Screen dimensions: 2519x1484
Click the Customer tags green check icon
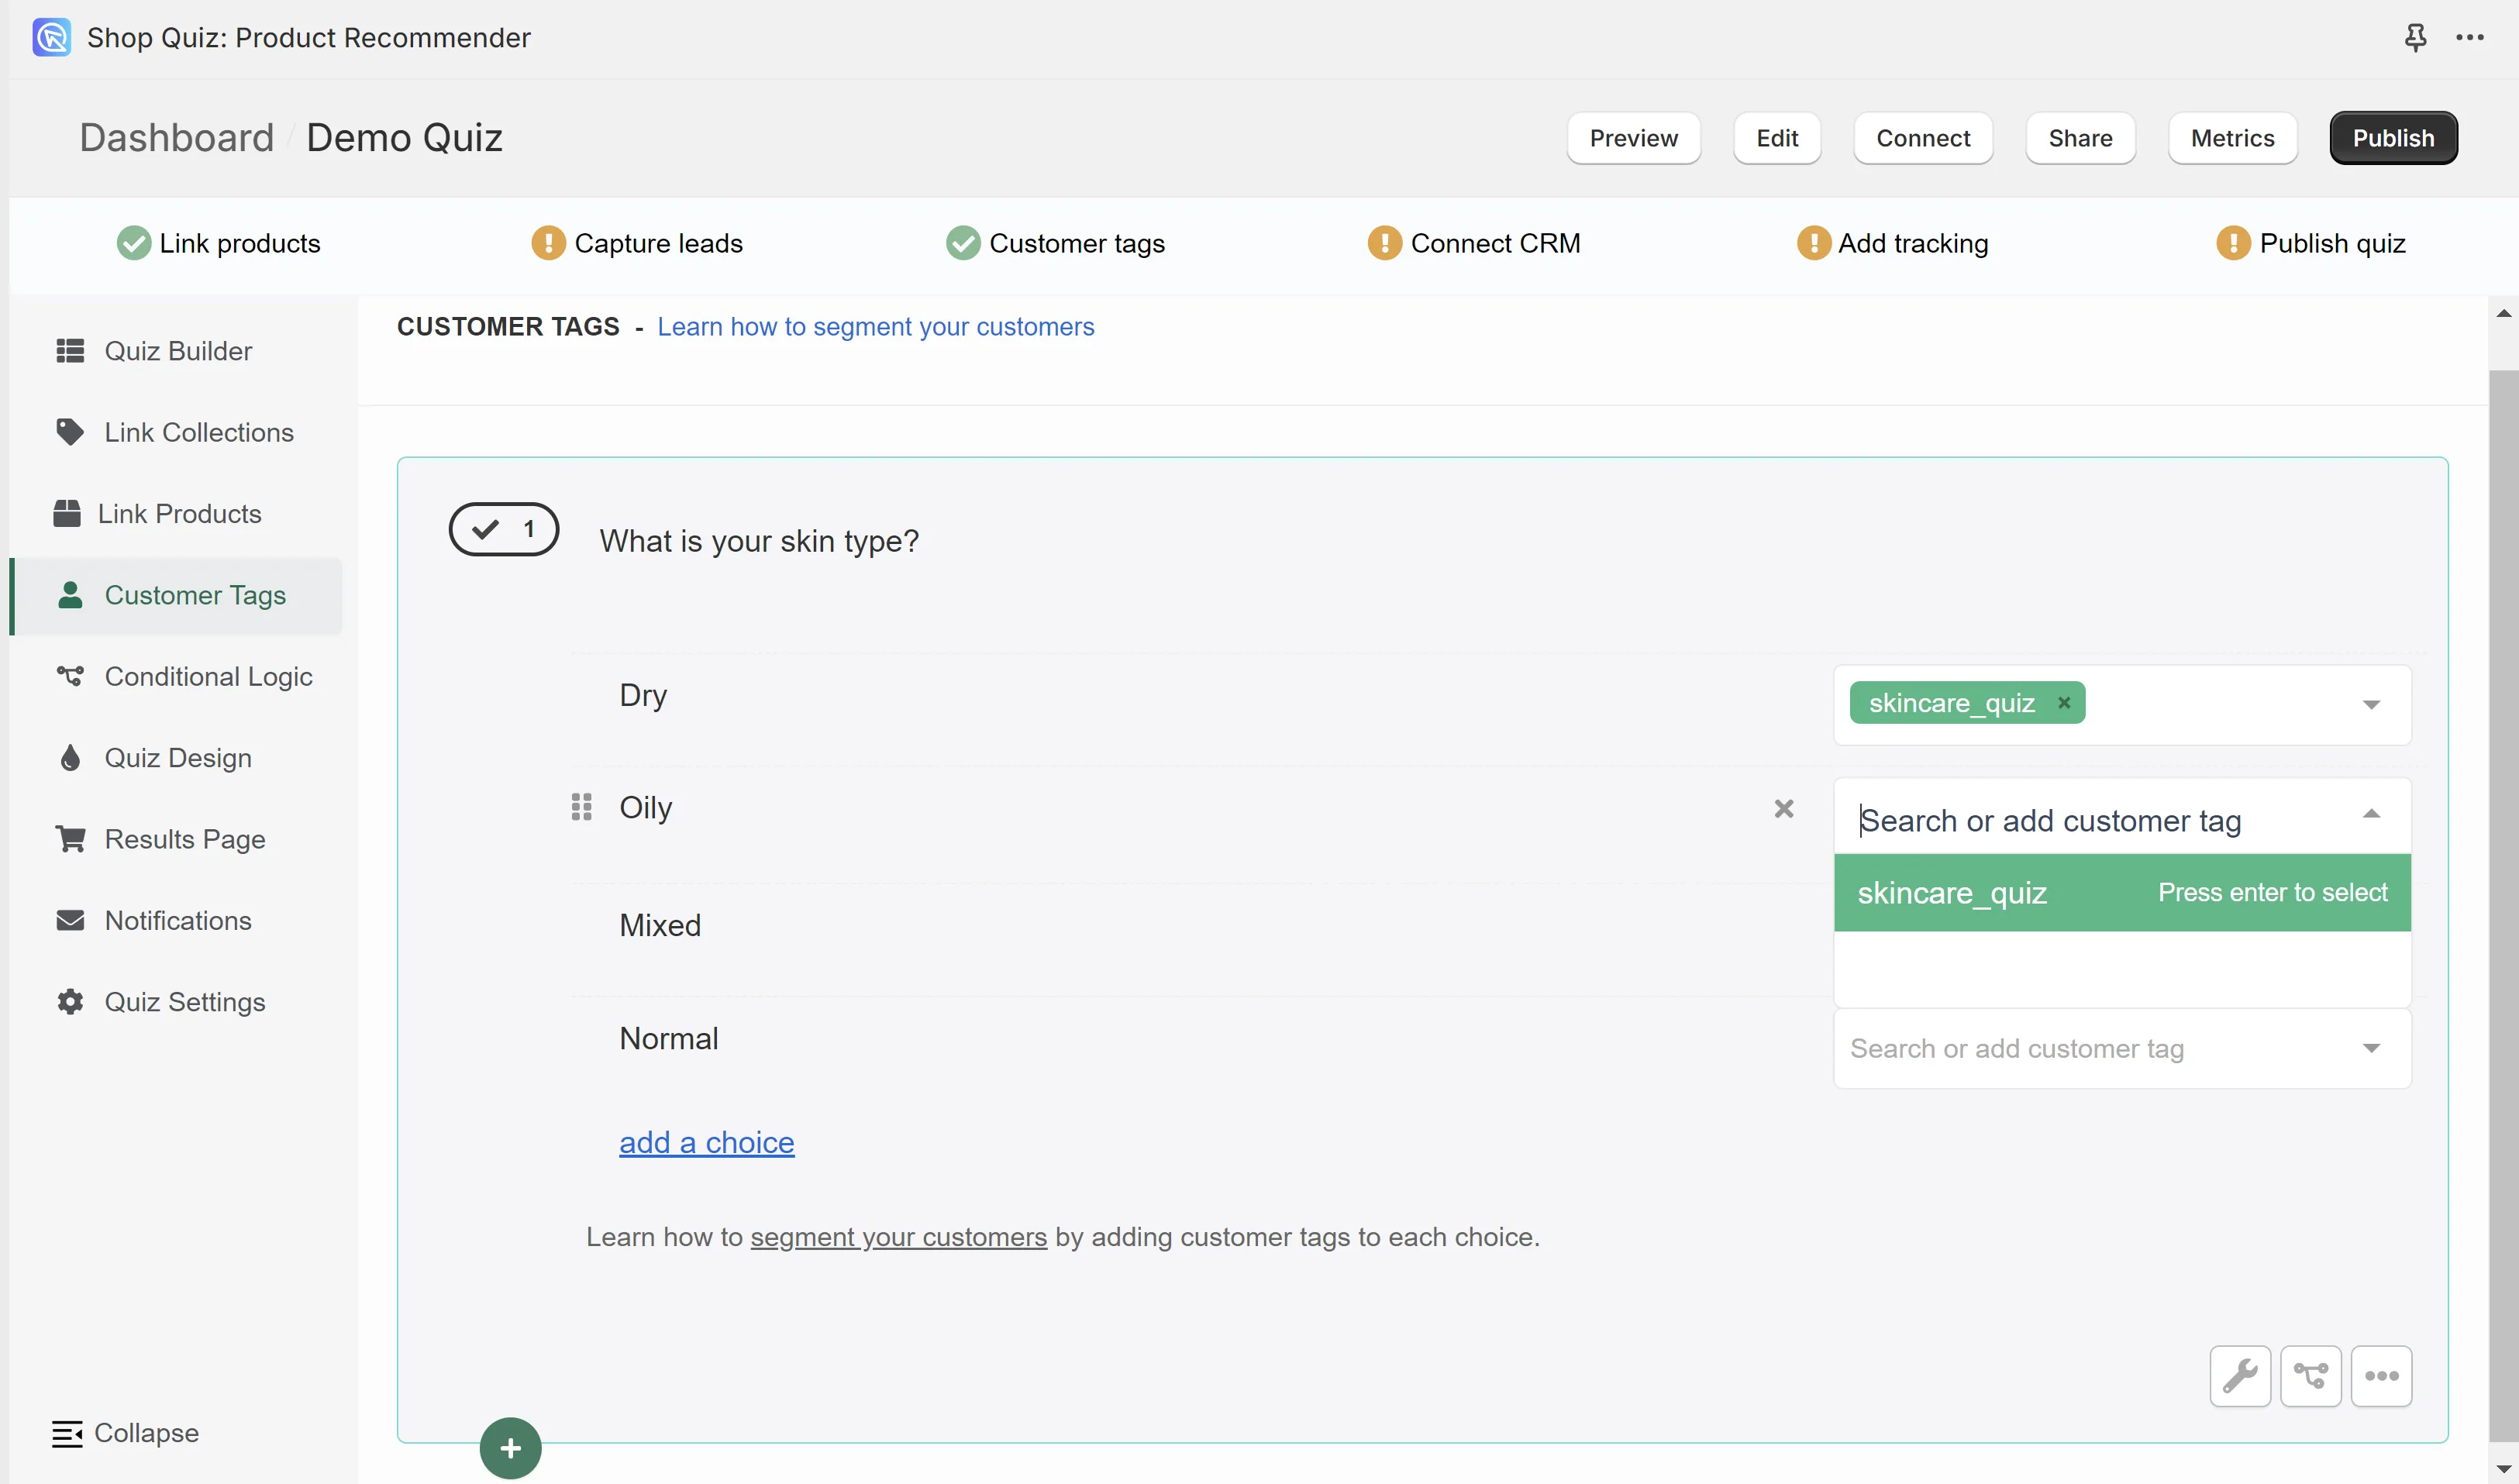coord(963,243)
